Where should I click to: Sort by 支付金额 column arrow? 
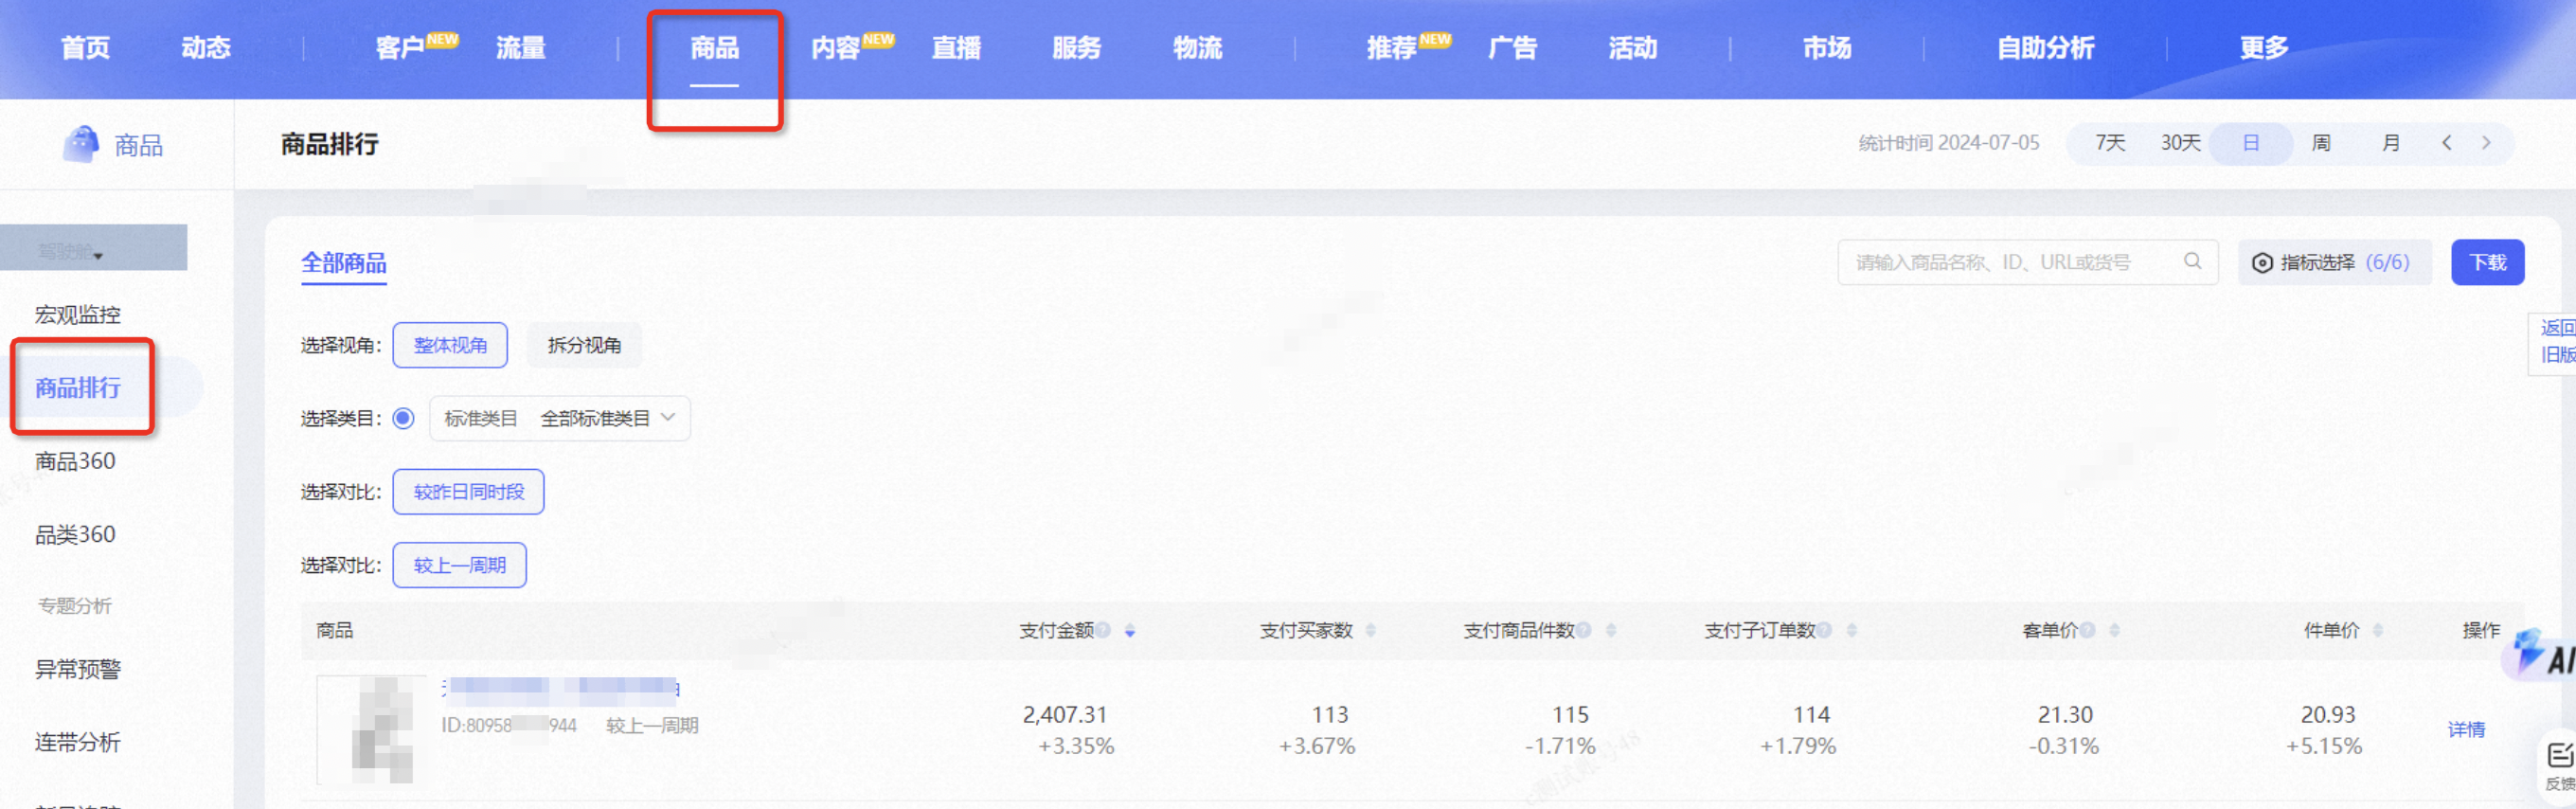click(x=1129, y=631)
